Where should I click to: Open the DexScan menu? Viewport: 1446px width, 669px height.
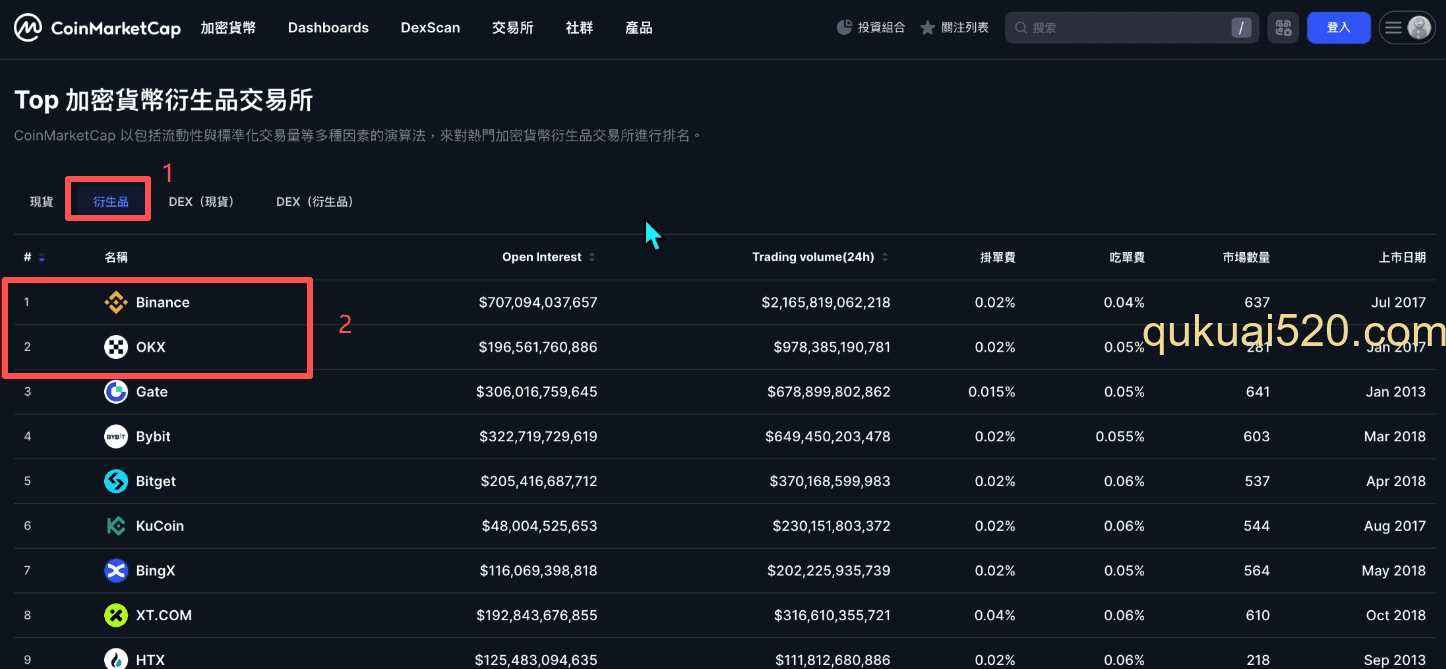click(x=430, y=28)
